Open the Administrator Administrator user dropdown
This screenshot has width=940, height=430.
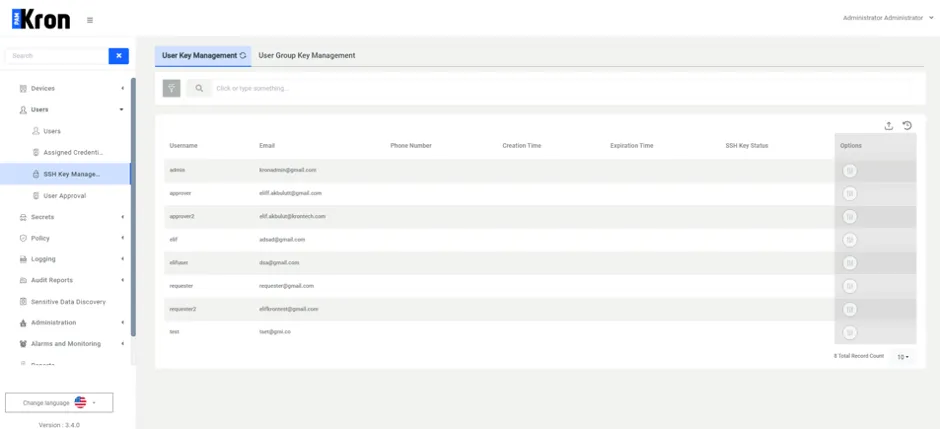click(888, 18)
